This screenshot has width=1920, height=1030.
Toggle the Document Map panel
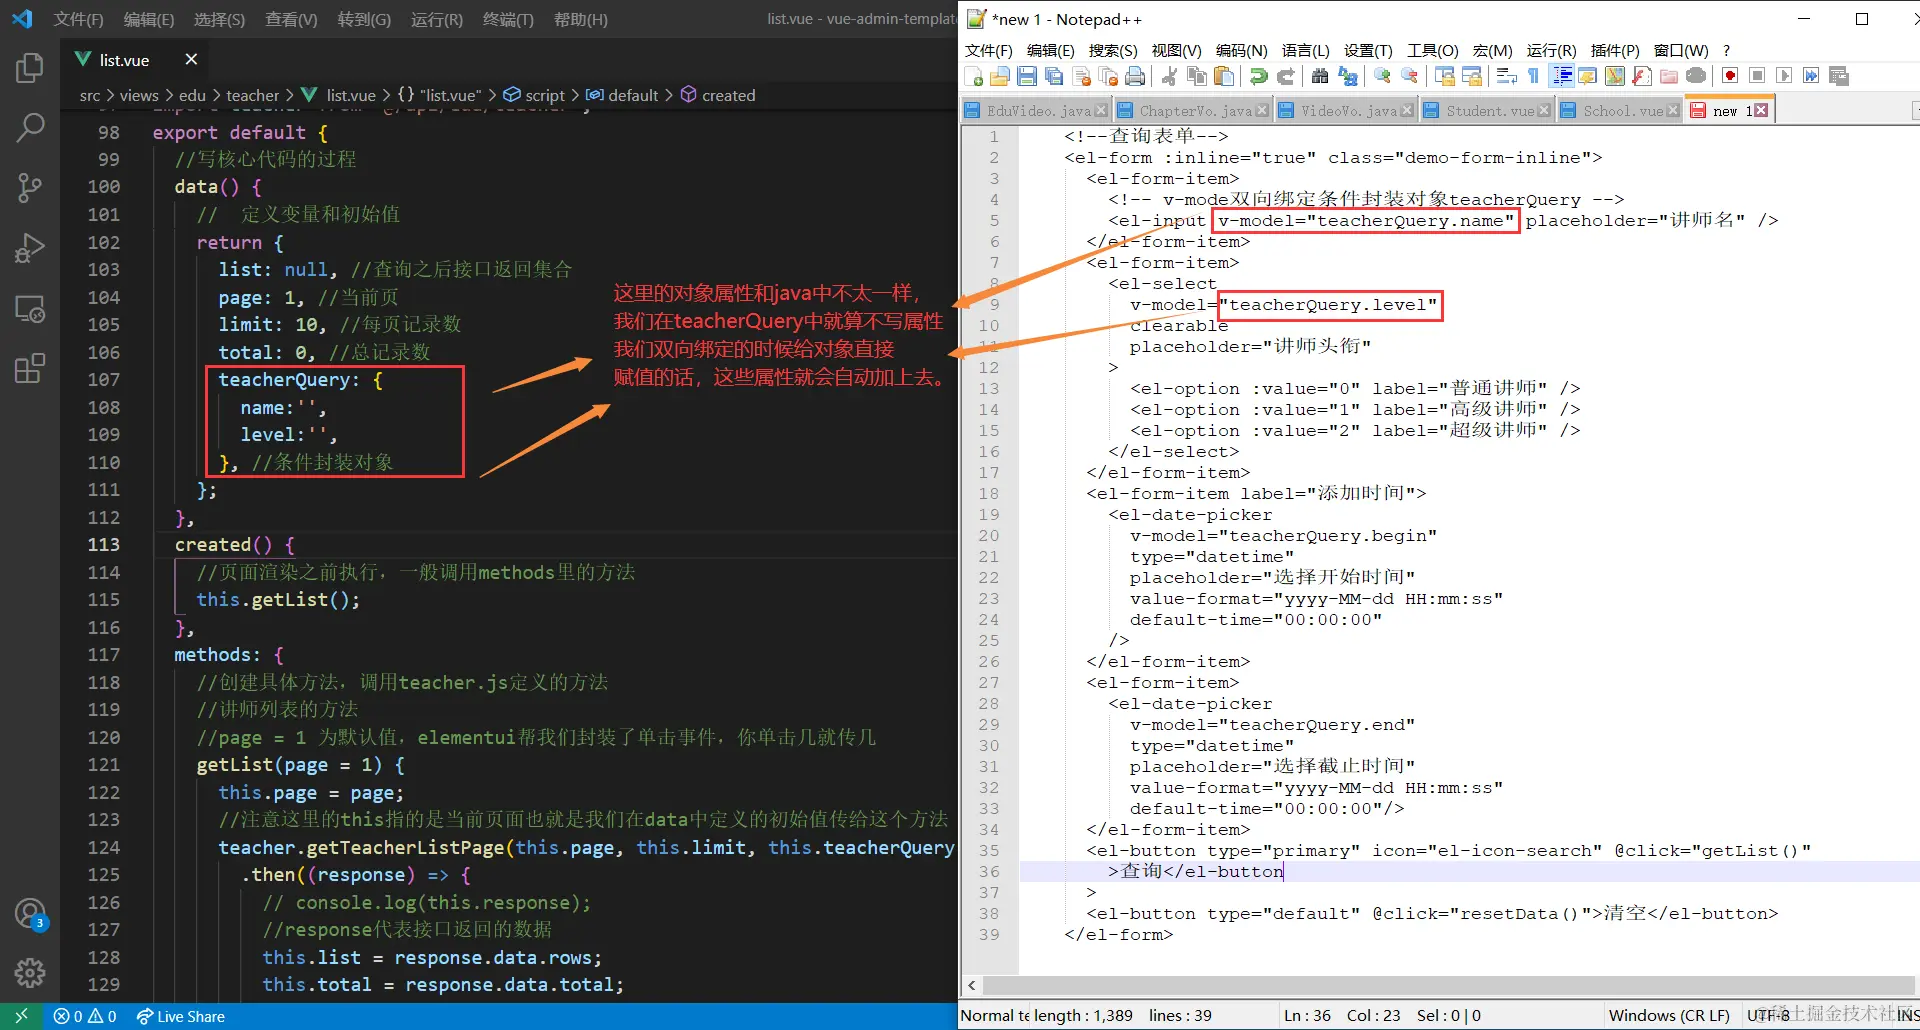[1614, 76]
